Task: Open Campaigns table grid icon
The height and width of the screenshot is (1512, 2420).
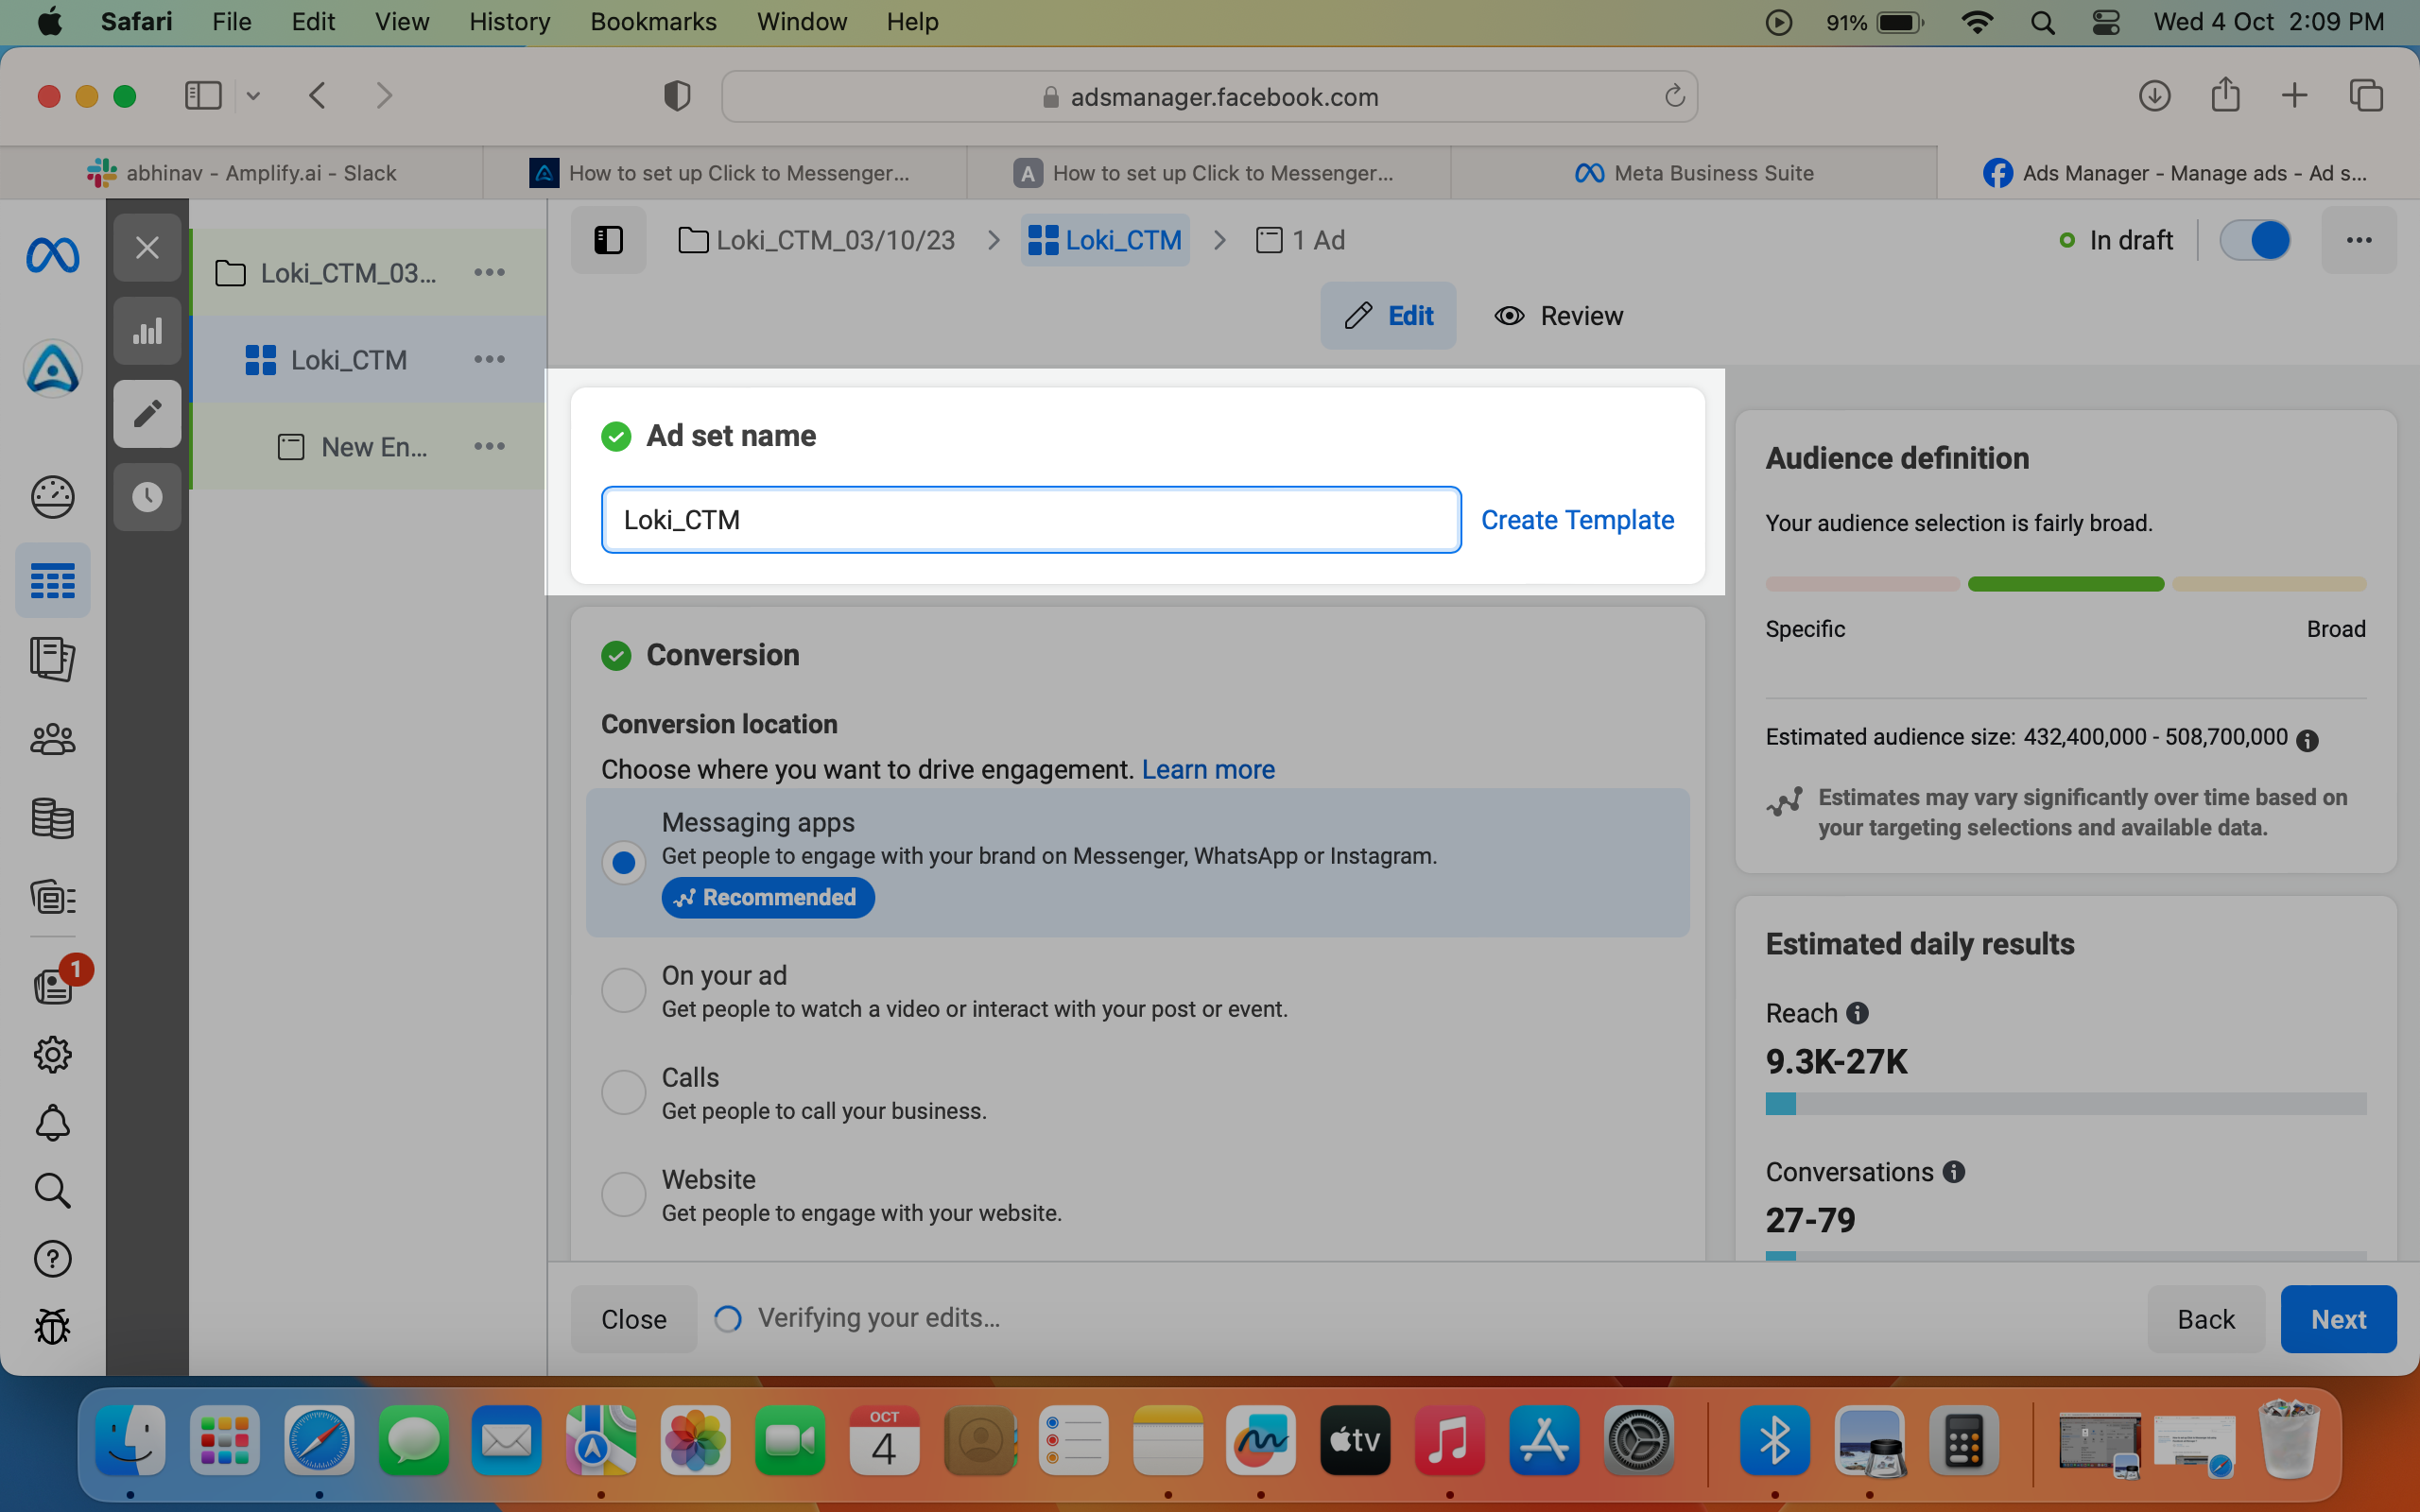Action: pos(52,581)
